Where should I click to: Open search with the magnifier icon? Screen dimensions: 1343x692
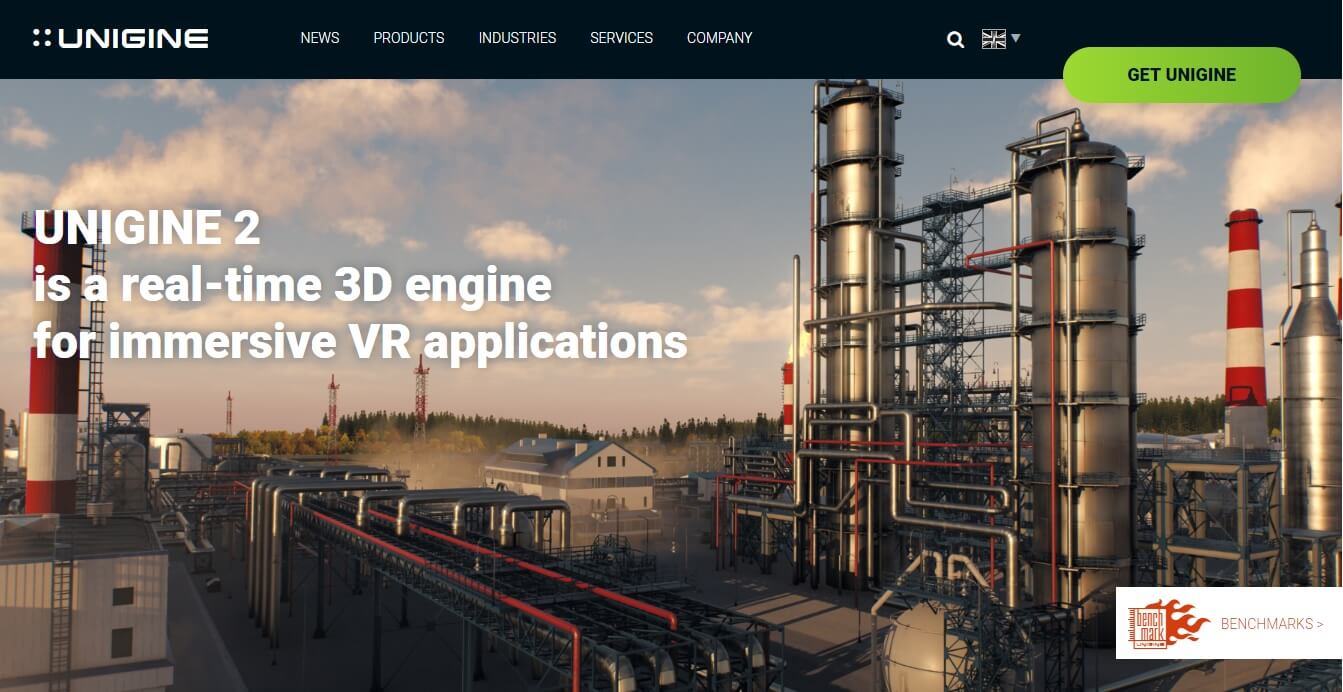pos(955,39)
